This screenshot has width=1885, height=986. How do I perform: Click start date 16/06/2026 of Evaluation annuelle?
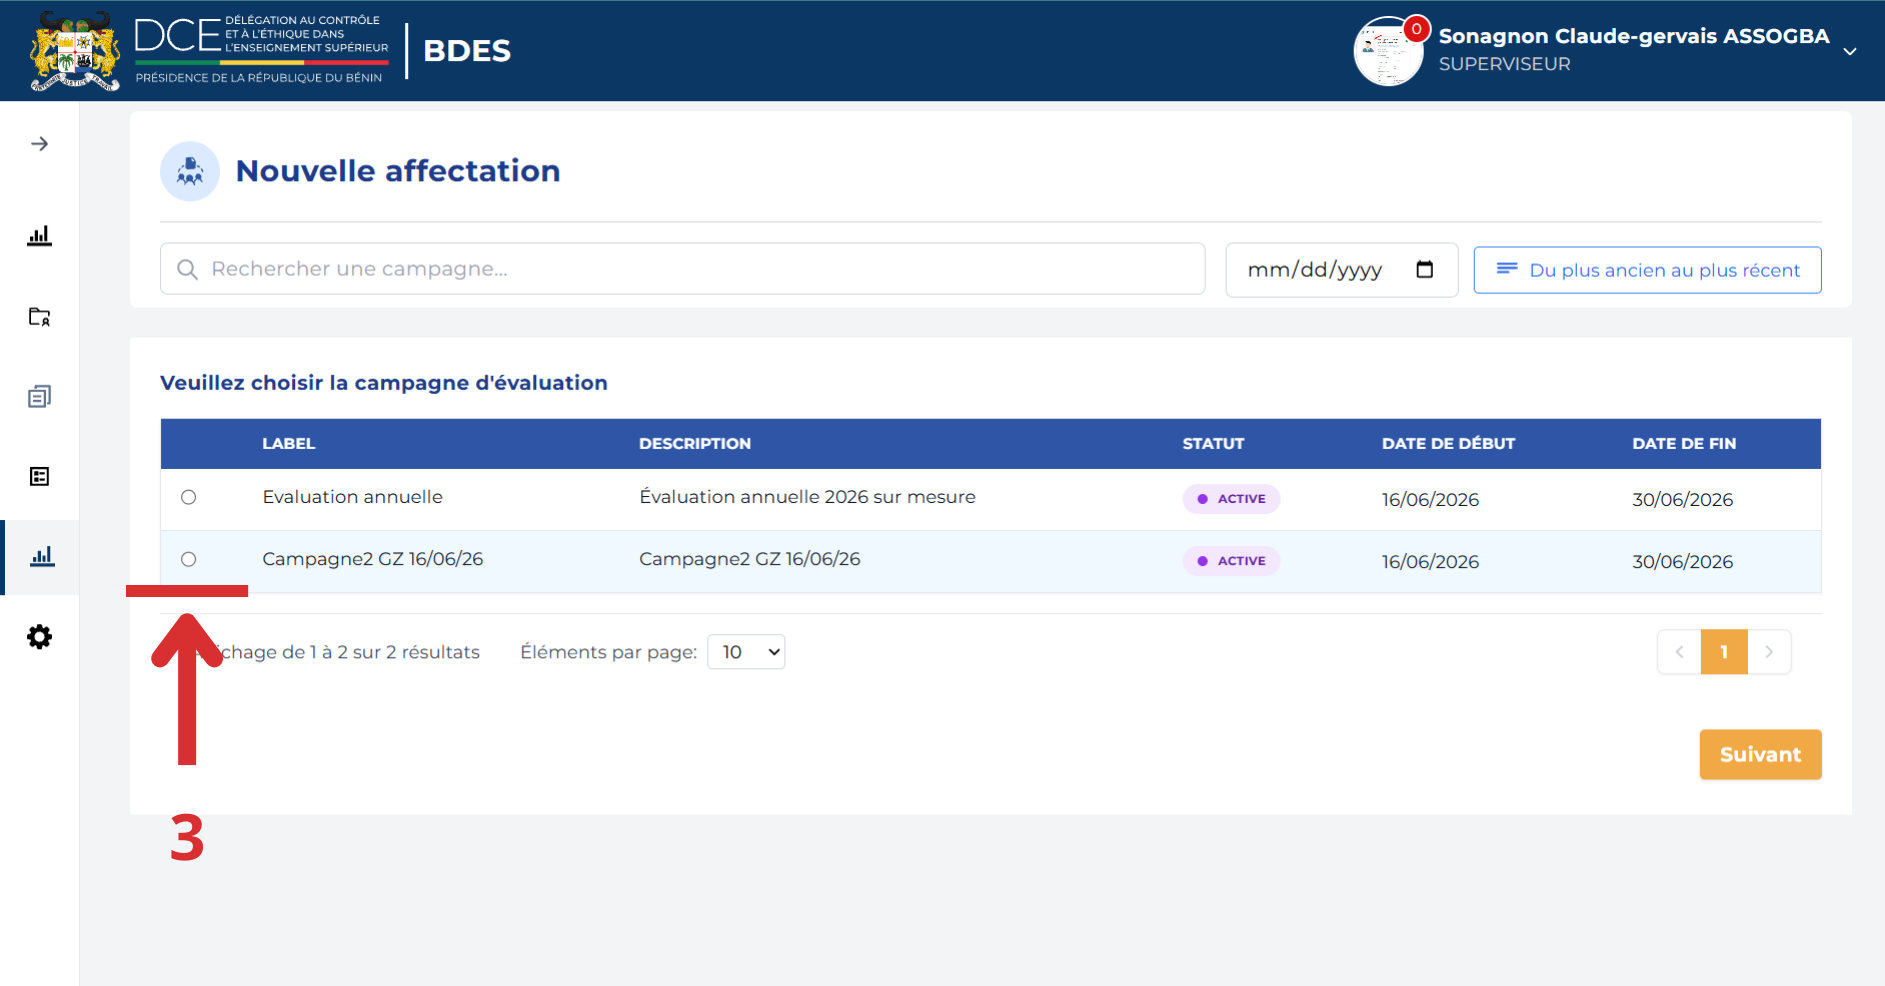[1430, 499]
